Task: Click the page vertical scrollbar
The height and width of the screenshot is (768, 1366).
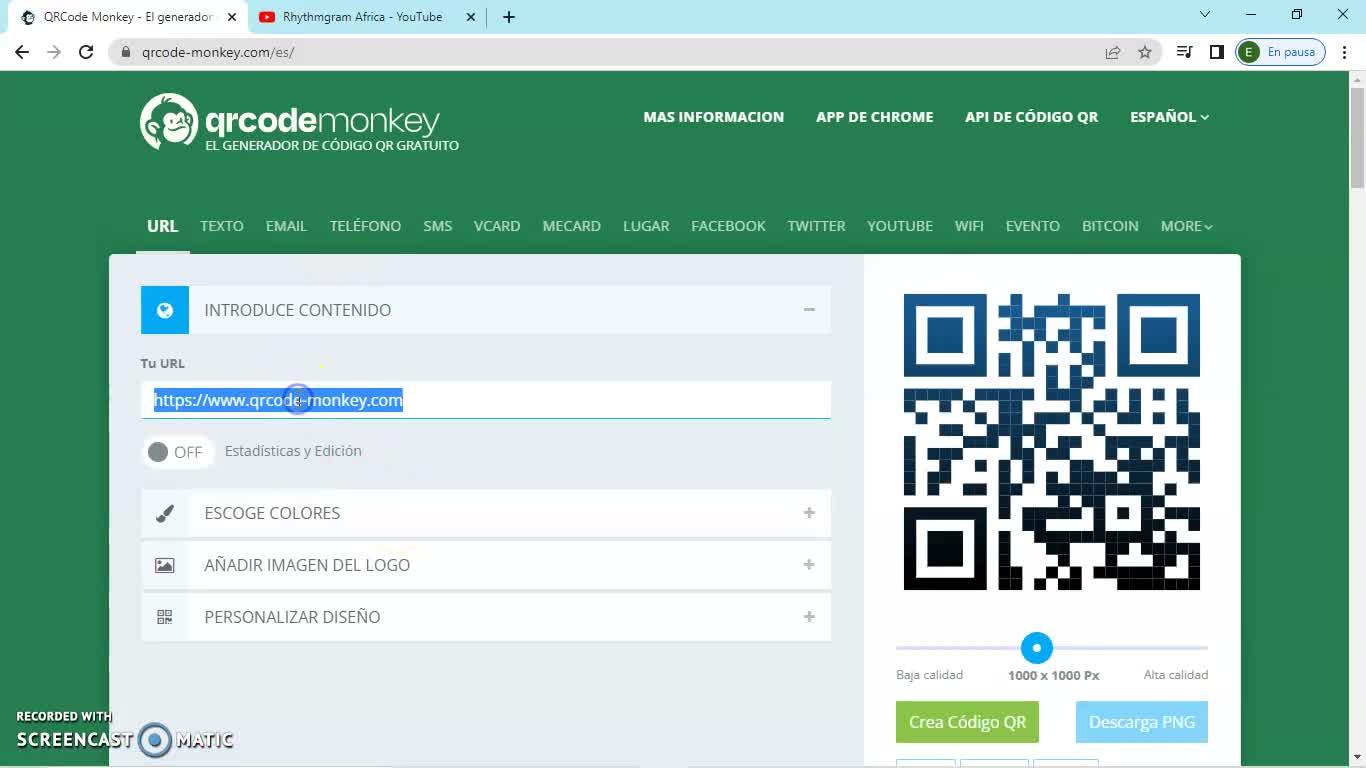Action: point(1357,138)
